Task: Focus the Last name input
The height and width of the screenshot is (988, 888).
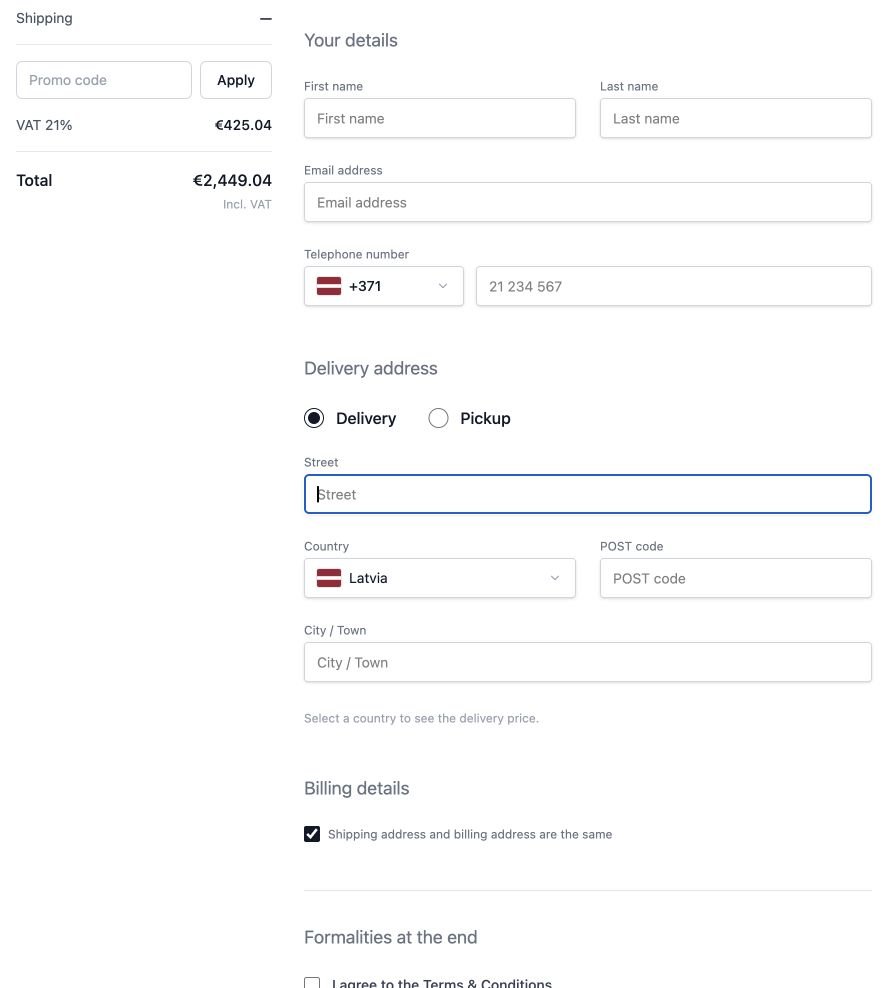Action: click(x=735, y=118)
